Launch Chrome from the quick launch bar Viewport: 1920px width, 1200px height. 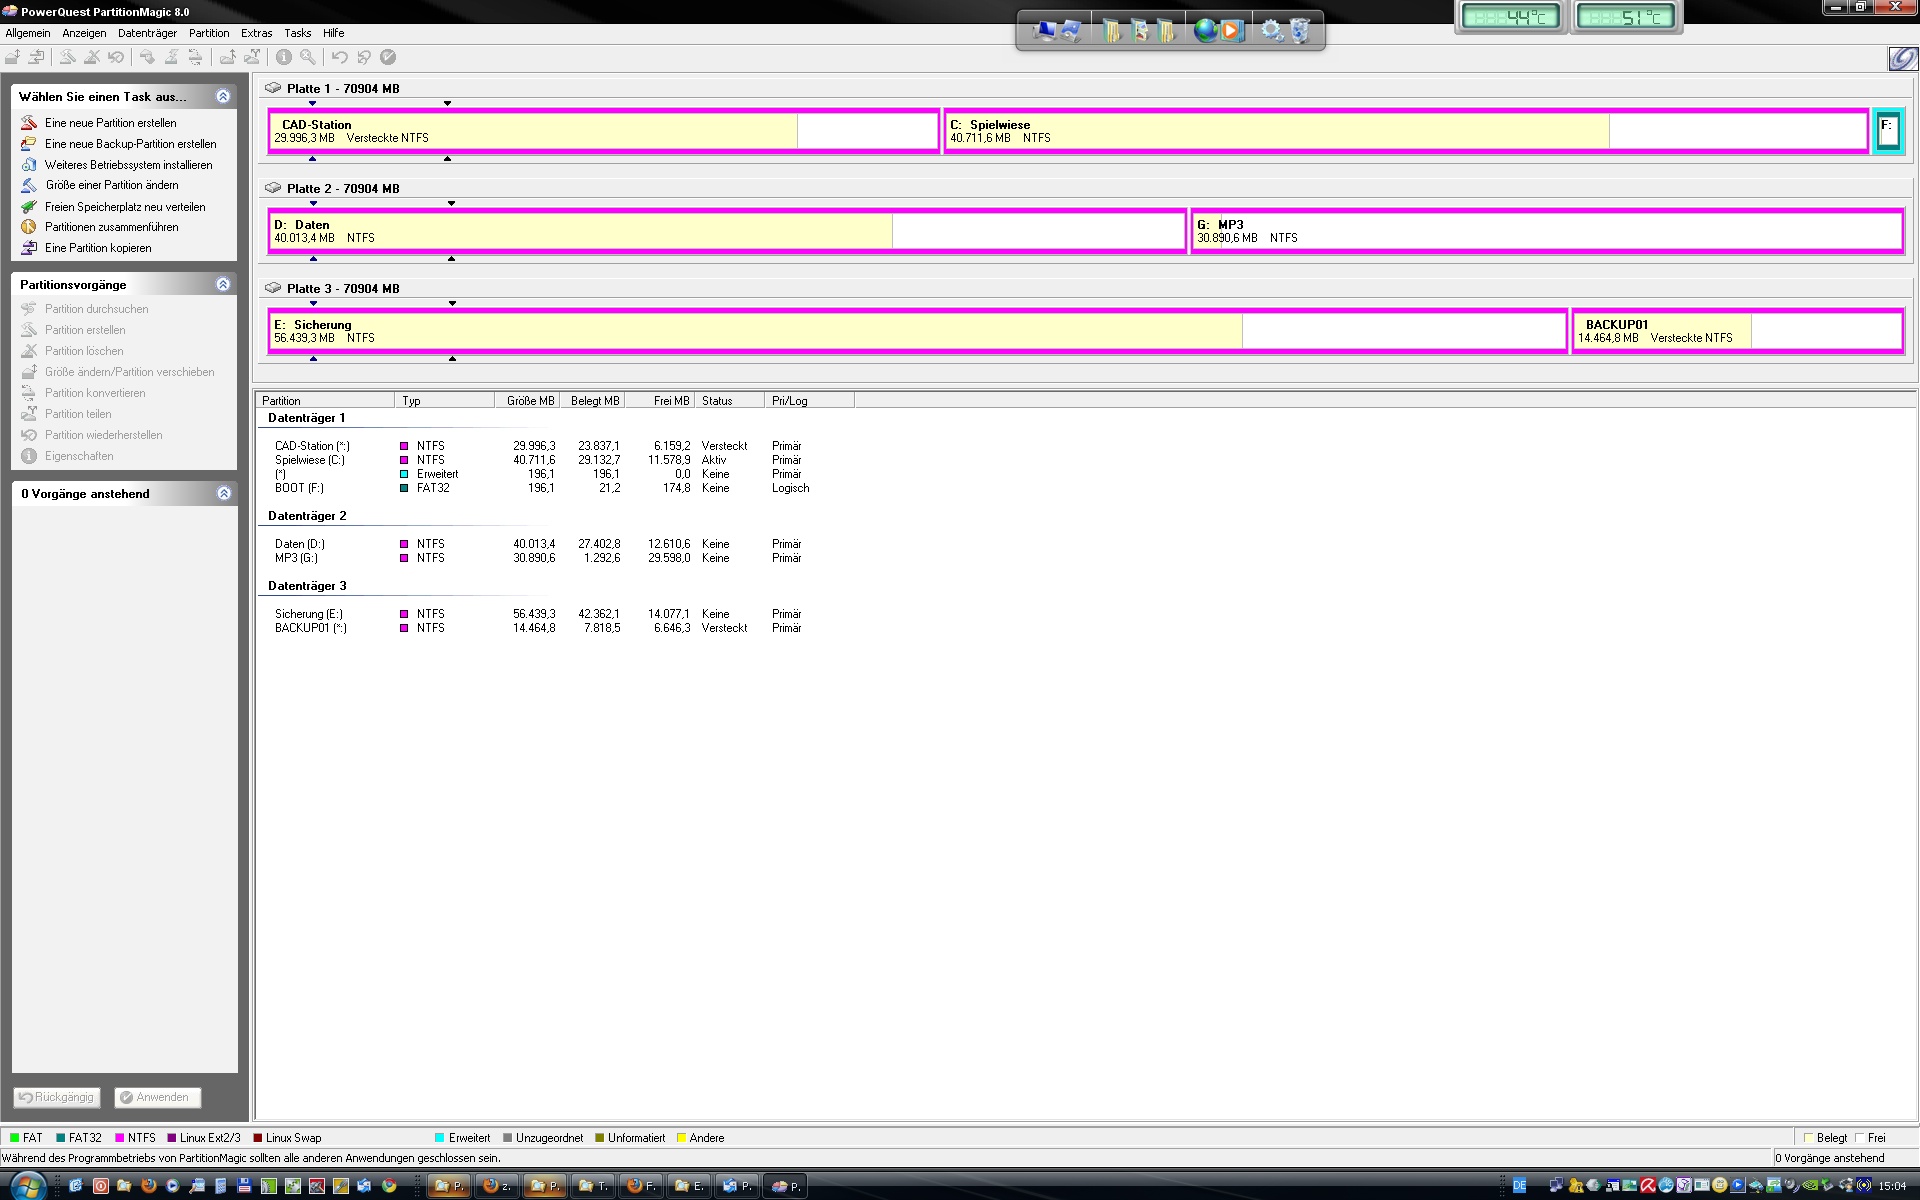(389, 1186)
